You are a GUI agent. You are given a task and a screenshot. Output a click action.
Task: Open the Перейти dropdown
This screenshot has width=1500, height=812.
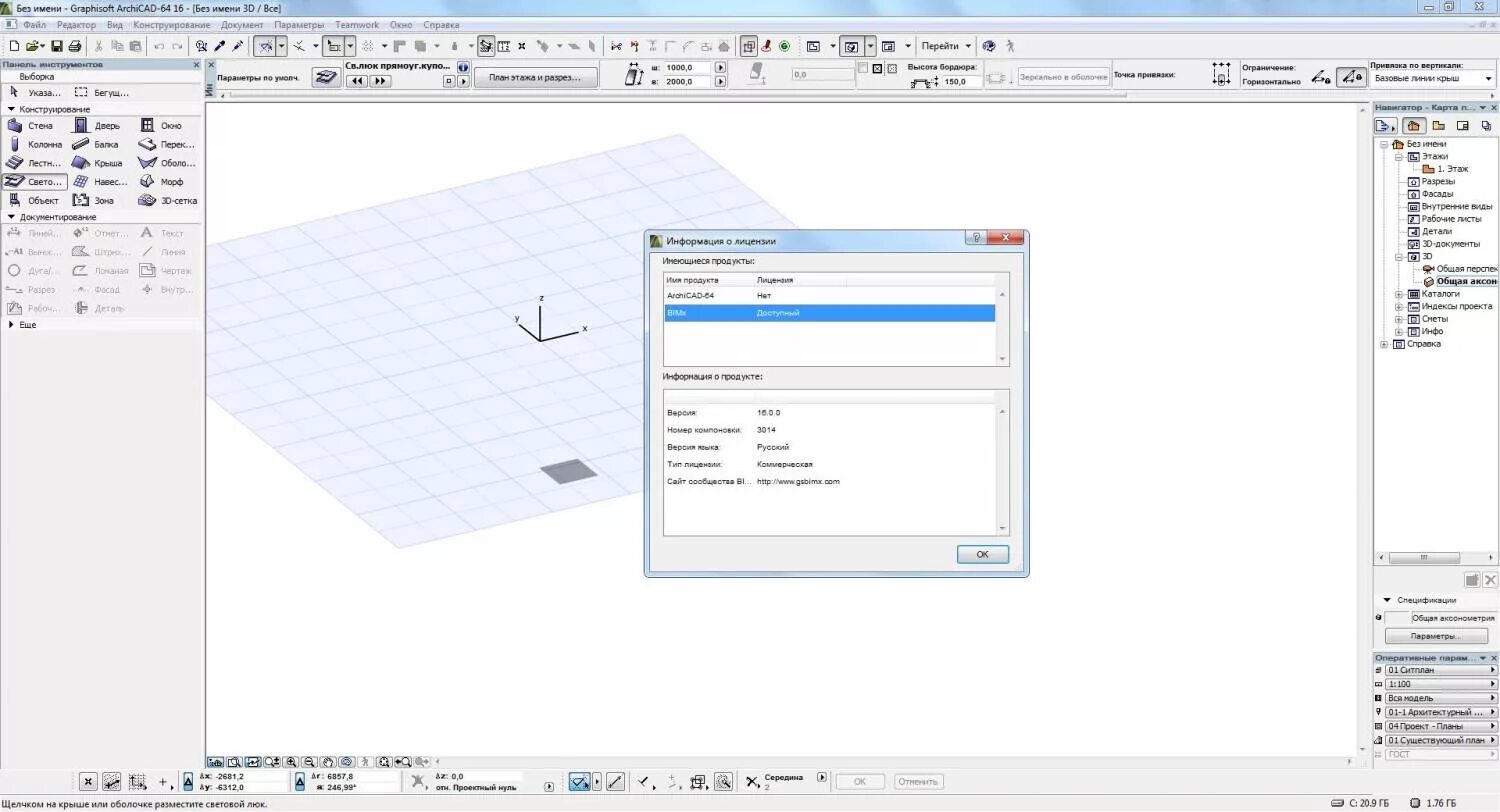point(945,46)
